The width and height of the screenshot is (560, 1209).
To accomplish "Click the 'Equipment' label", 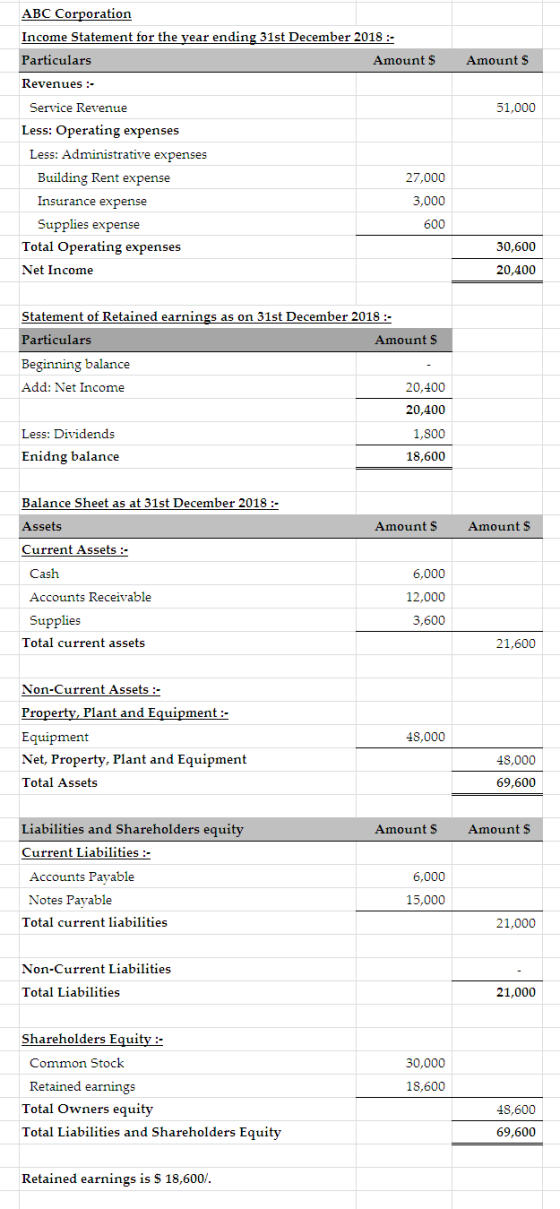I will [55, 737].
